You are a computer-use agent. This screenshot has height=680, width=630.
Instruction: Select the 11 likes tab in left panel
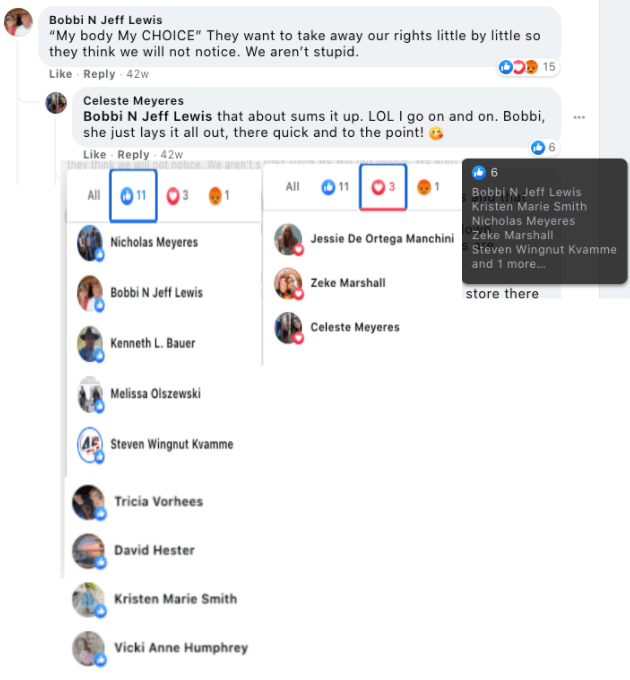(134, 196)
